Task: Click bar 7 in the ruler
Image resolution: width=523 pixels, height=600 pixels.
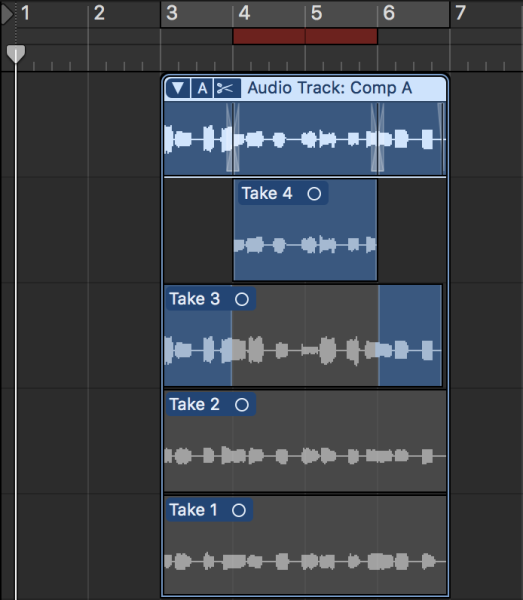Action: pyautogui.click(x=461, y=13)
